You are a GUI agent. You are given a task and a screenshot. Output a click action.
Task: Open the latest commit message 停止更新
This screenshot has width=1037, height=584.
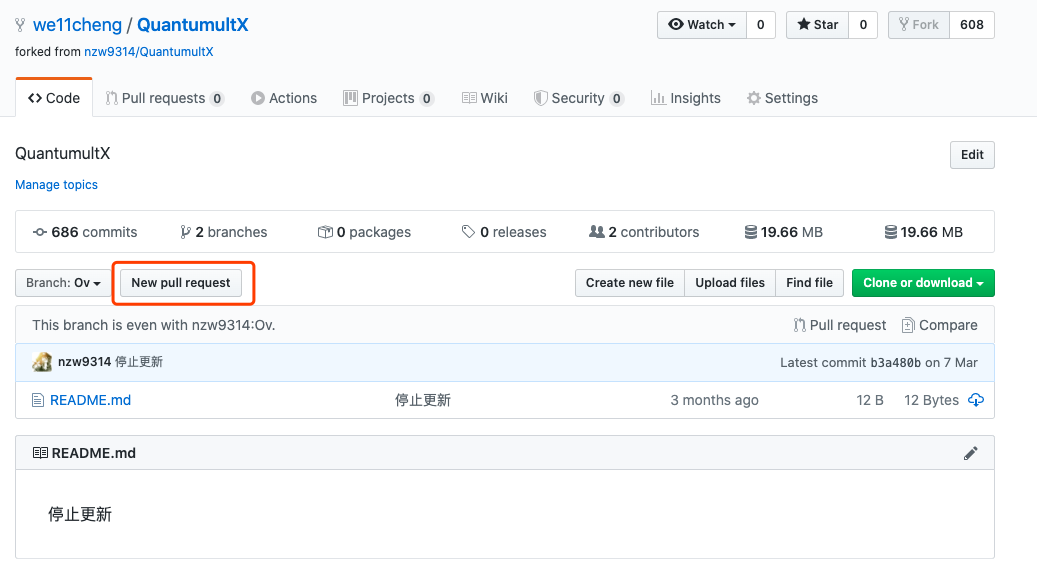pyautogui.click(x=139, y=362)
